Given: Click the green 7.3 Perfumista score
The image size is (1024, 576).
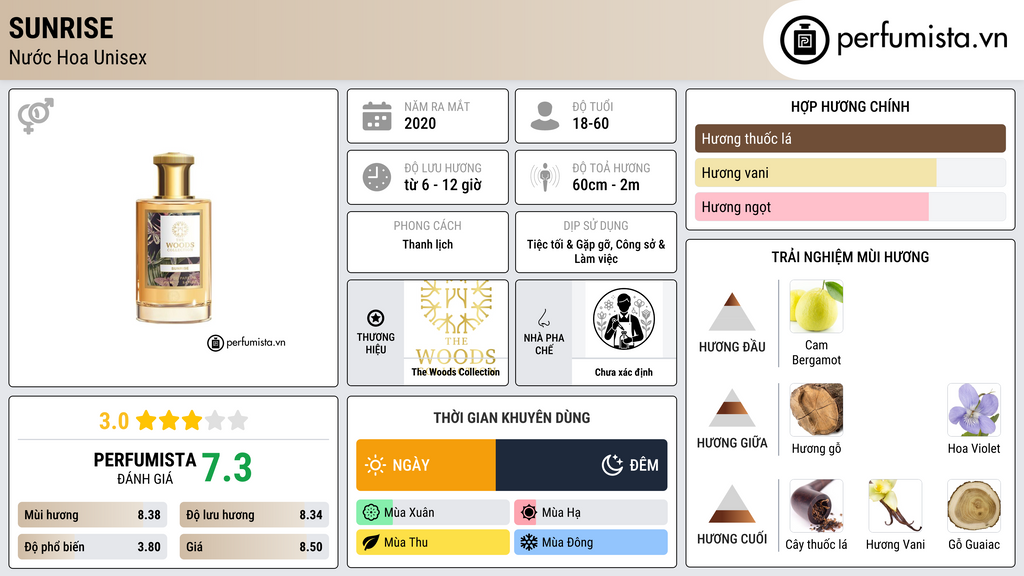Looking at the screenshot, I should [x=227, y=468].
